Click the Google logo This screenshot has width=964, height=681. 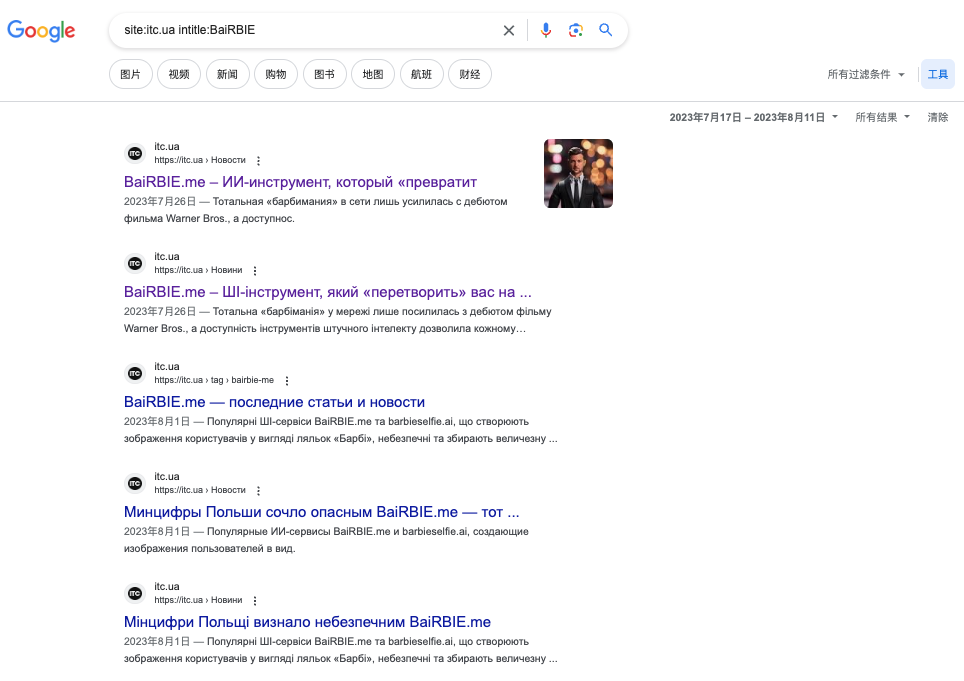click(x=41, y=30)
